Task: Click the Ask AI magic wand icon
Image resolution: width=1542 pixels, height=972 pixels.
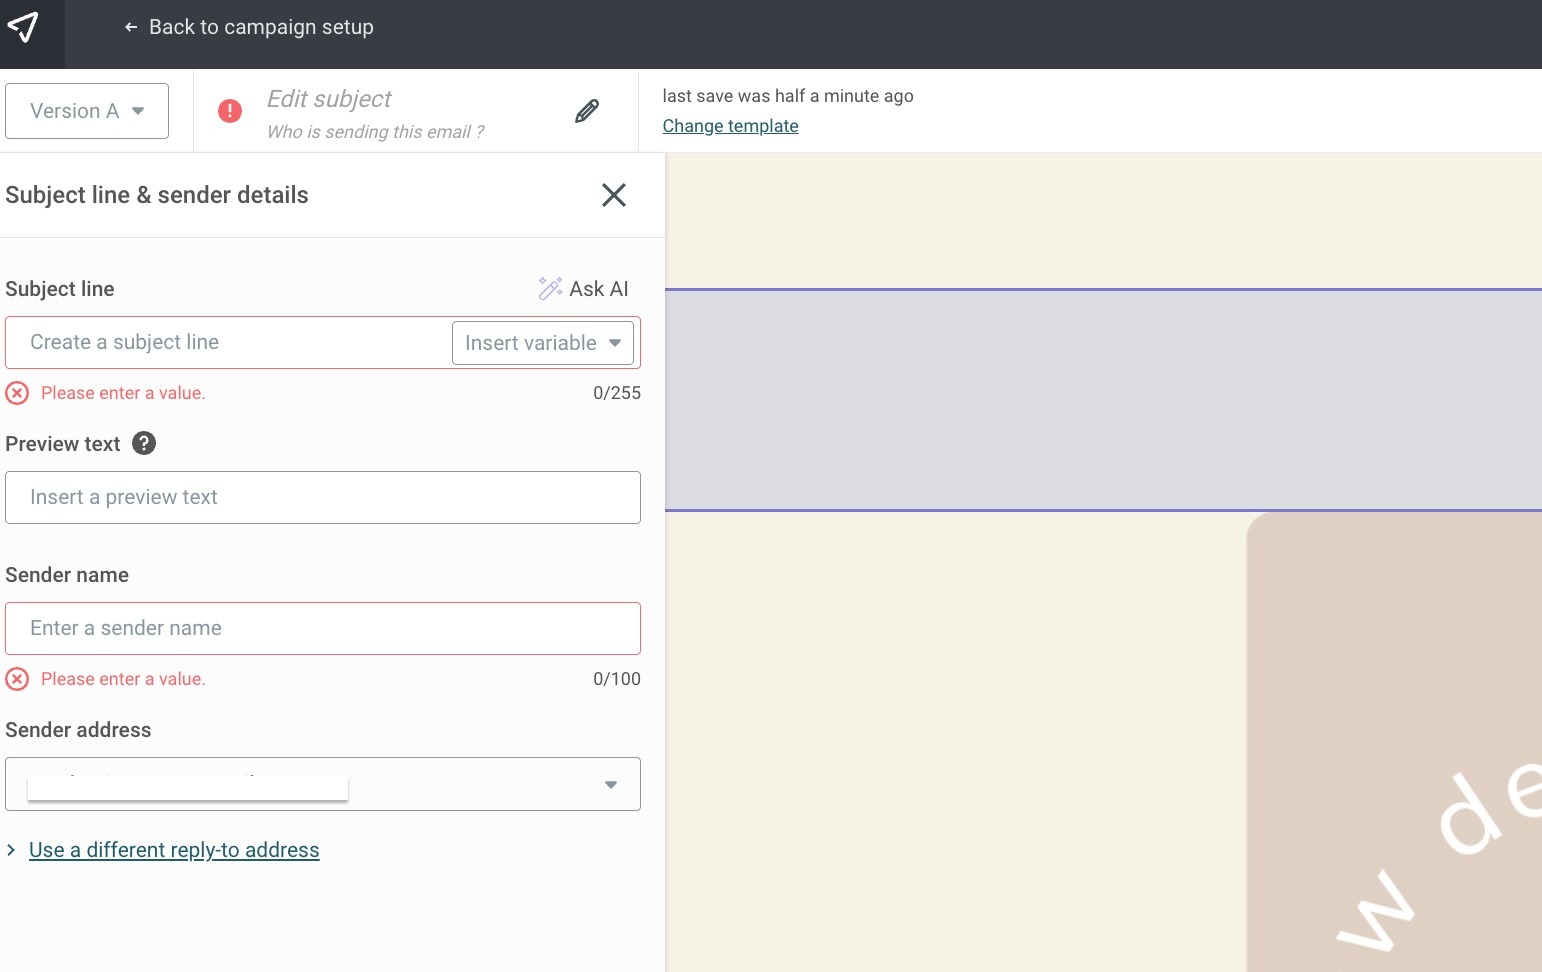Action: point(550,289)
